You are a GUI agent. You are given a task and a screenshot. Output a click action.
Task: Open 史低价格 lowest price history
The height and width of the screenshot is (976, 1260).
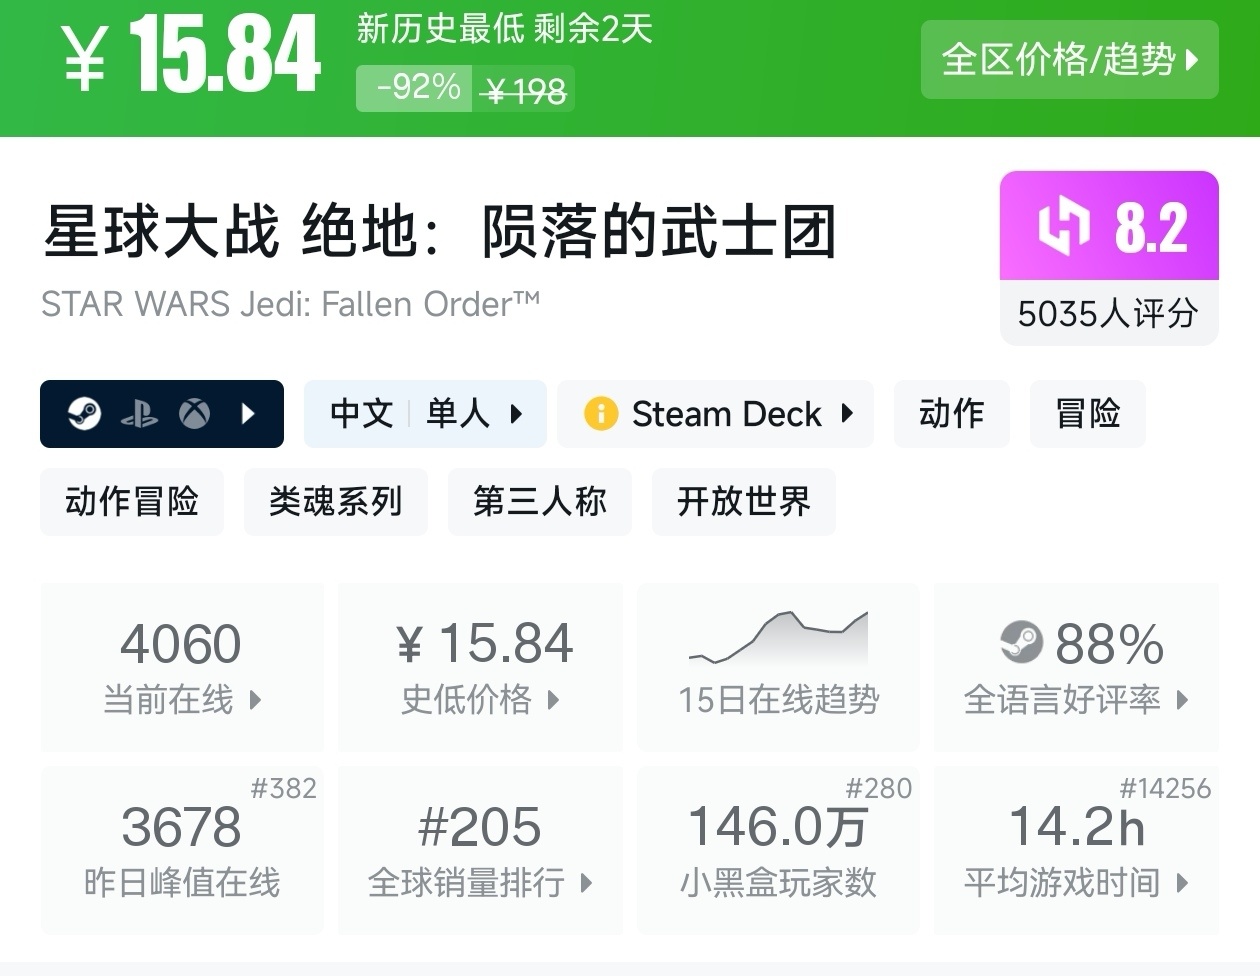[480, 667]
